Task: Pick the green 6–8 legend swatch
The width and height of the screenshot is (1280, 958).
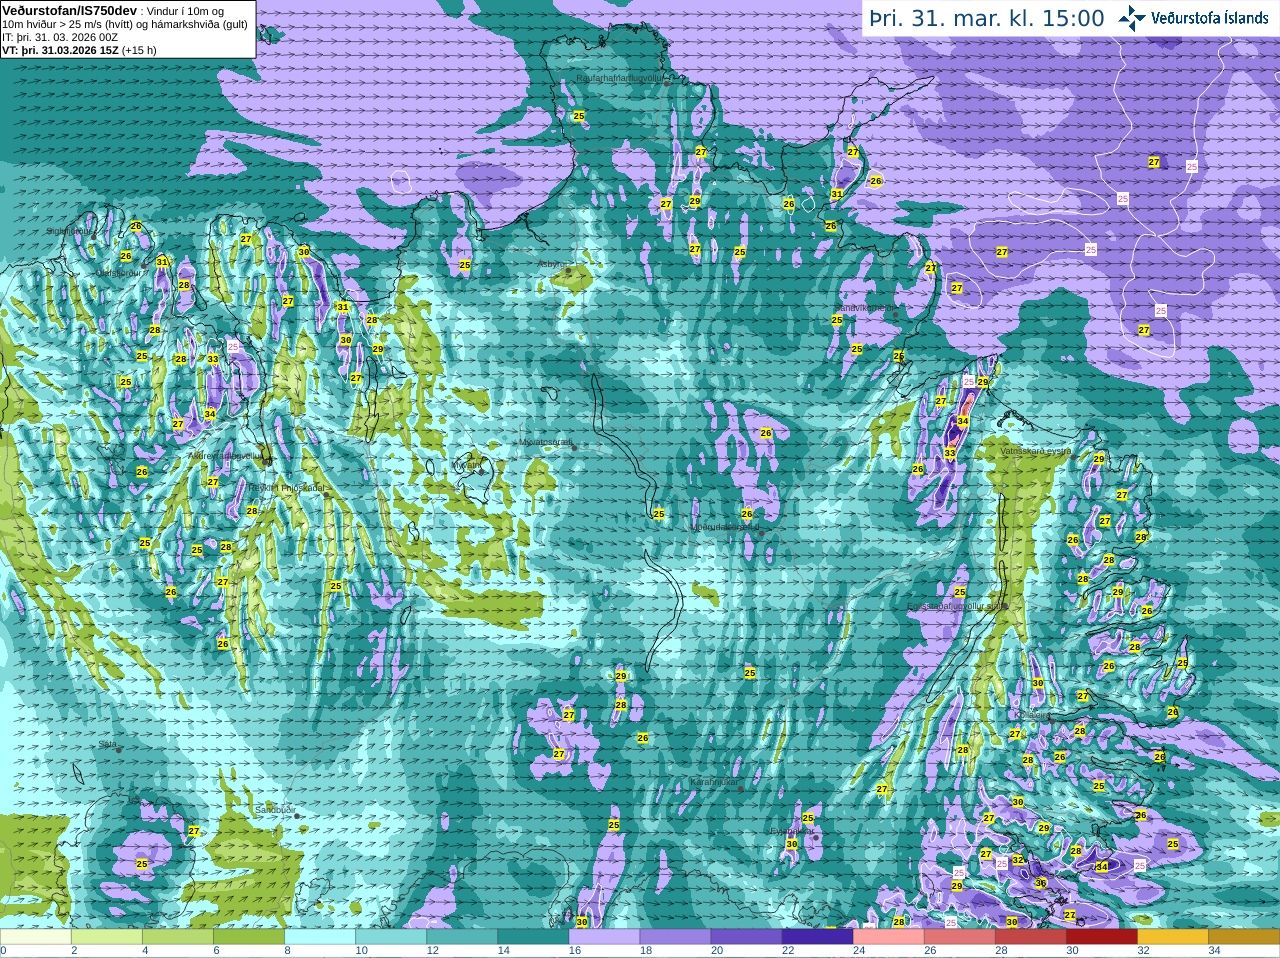Action: (249, 937)
